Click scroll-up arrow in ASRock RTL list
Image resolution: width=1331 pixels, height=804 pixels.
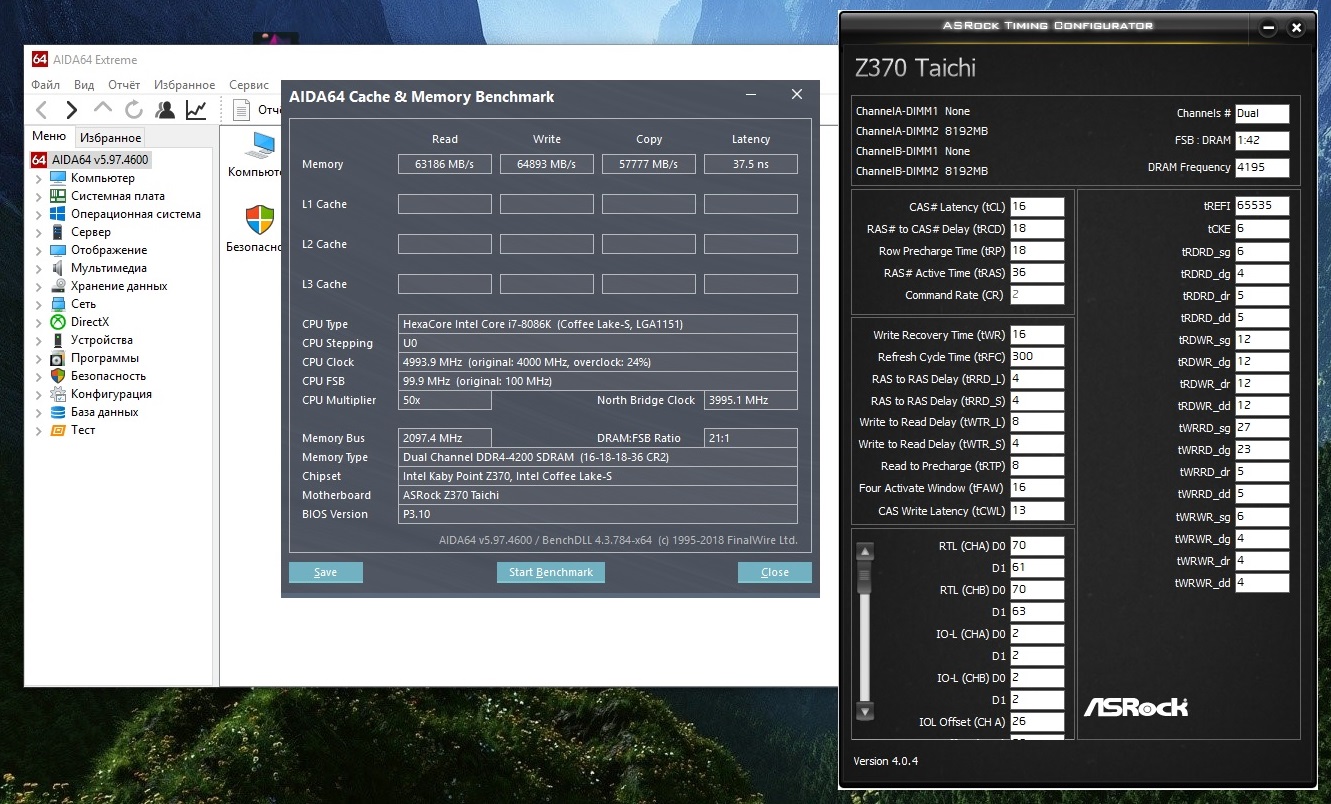(866, 551)
